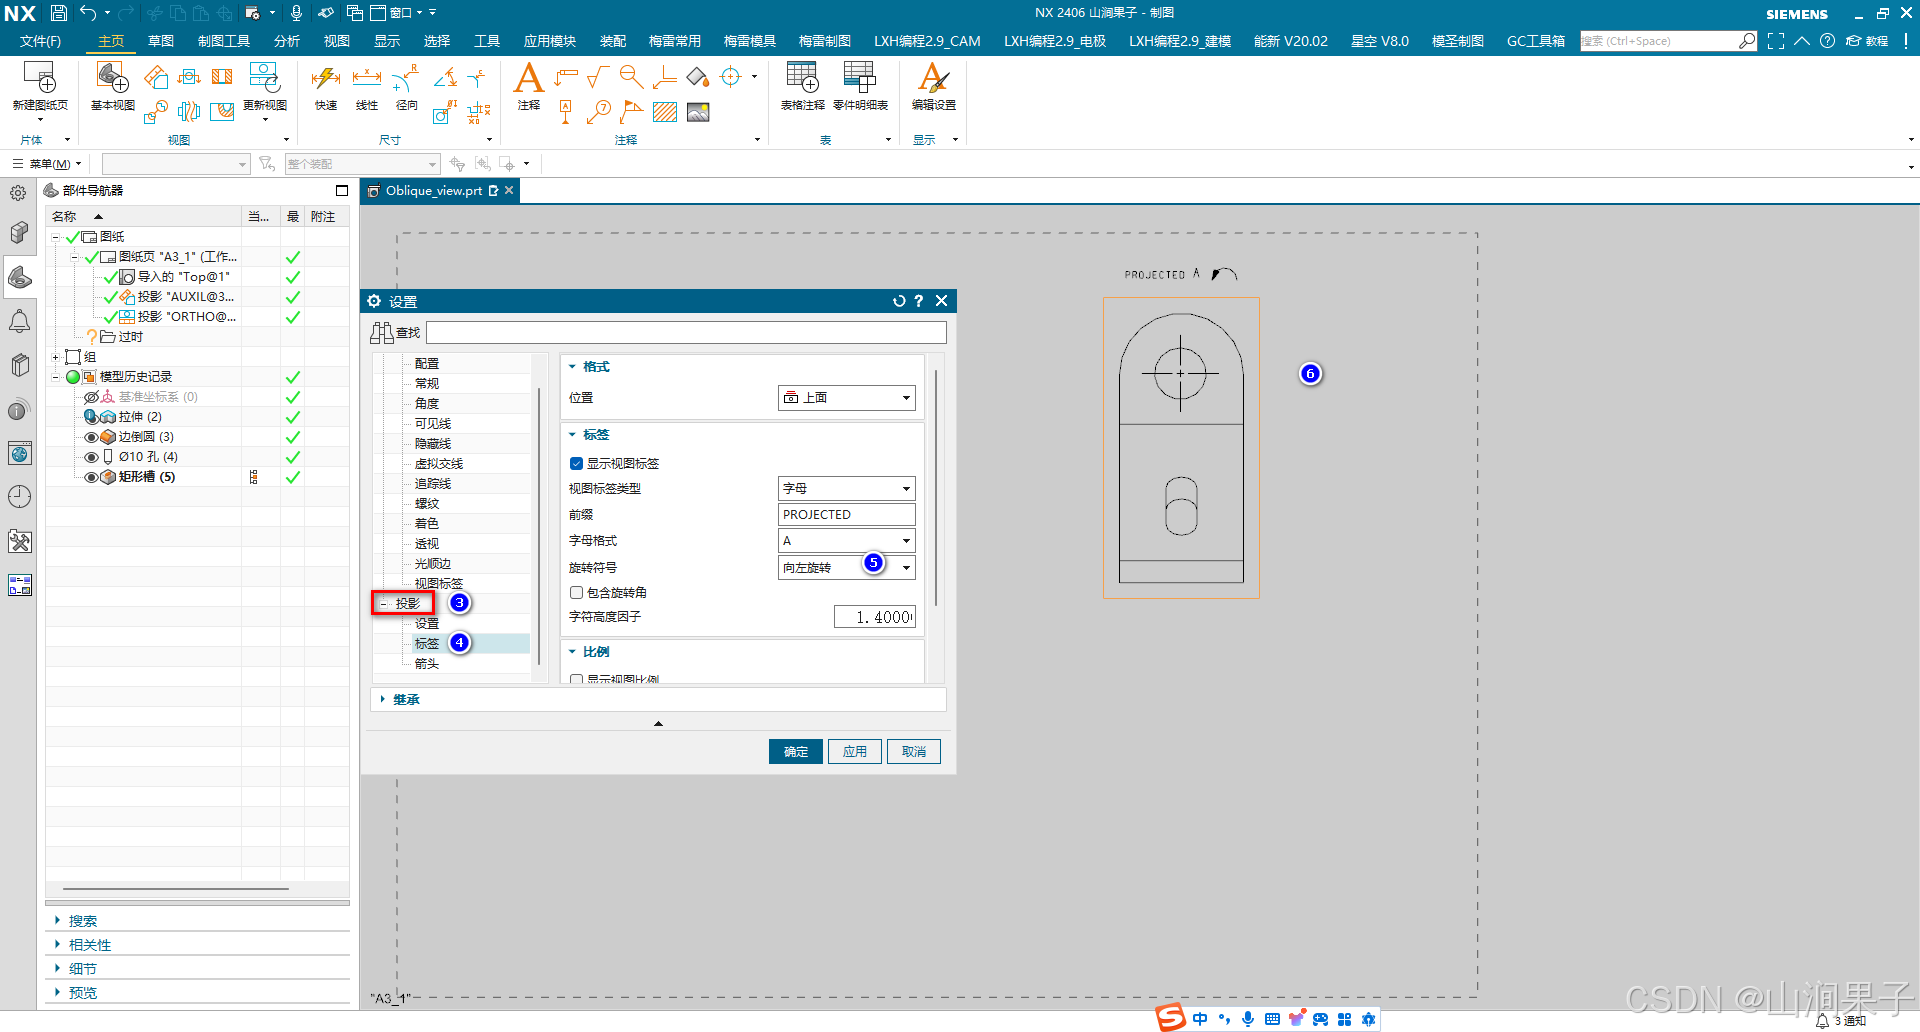The image size is (1920, 1032).
Task: Click the 查找 search field in Settings
Action: [686, 332]
